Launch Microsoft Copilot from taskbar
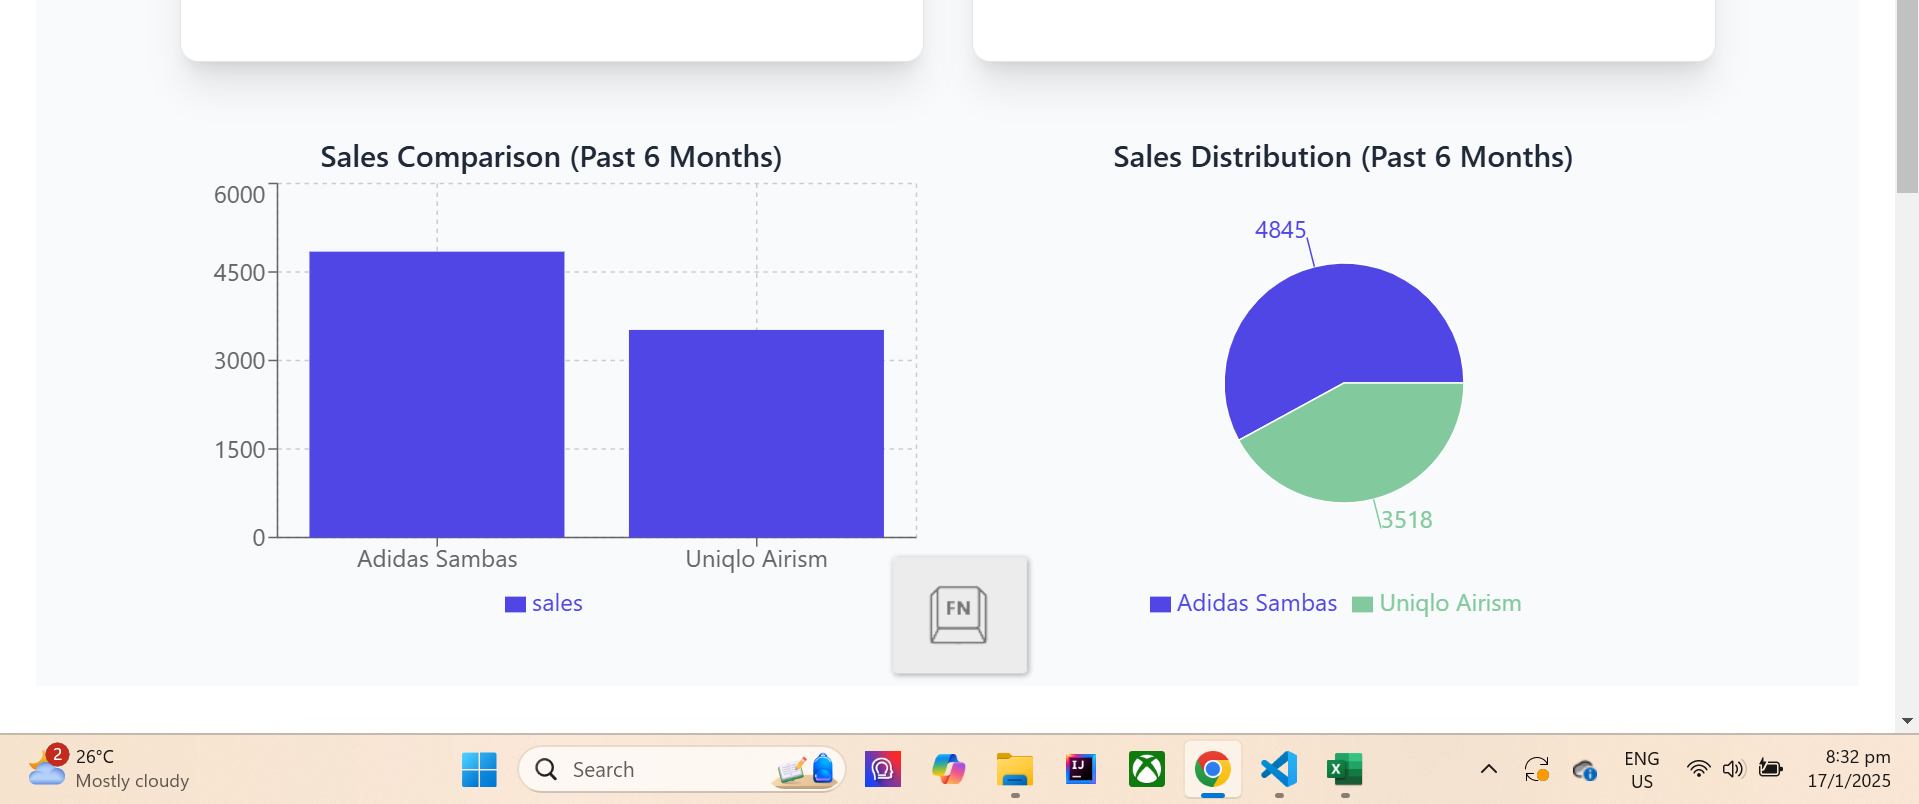This screenshot has height=804, width=1919. point(948,769)
